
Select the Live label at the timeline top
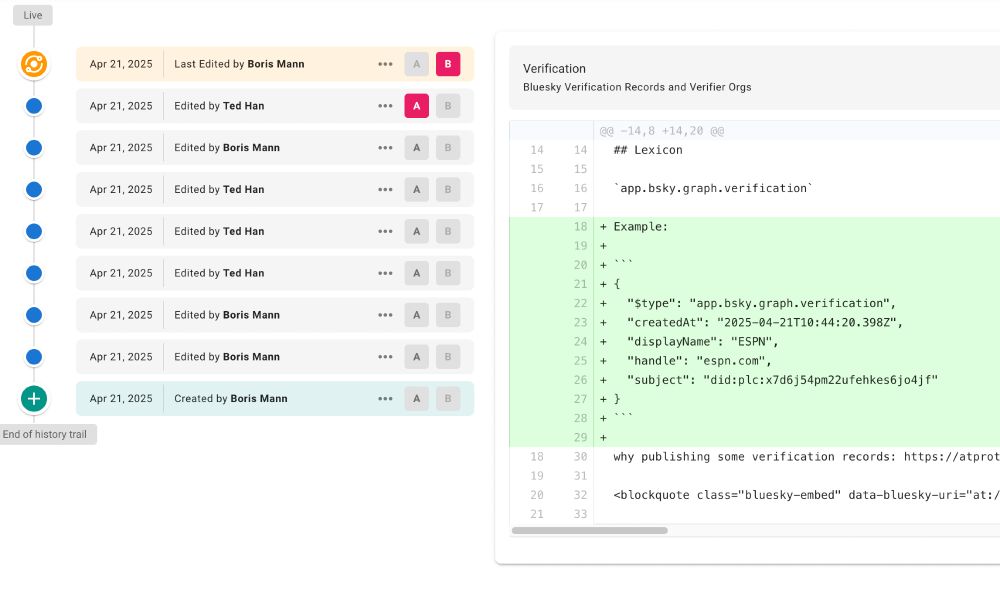coord(33,15)
